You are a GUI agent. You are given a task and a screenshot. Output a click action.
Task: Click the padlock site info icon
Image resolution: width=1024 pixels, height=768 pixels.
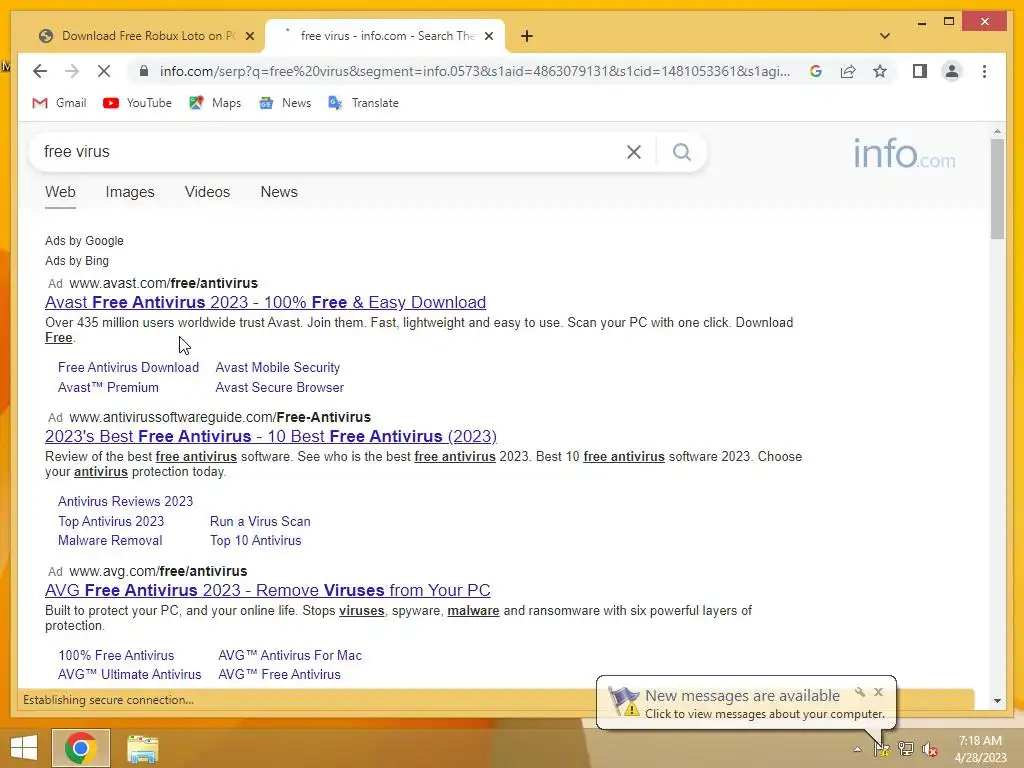pos(144,71)
